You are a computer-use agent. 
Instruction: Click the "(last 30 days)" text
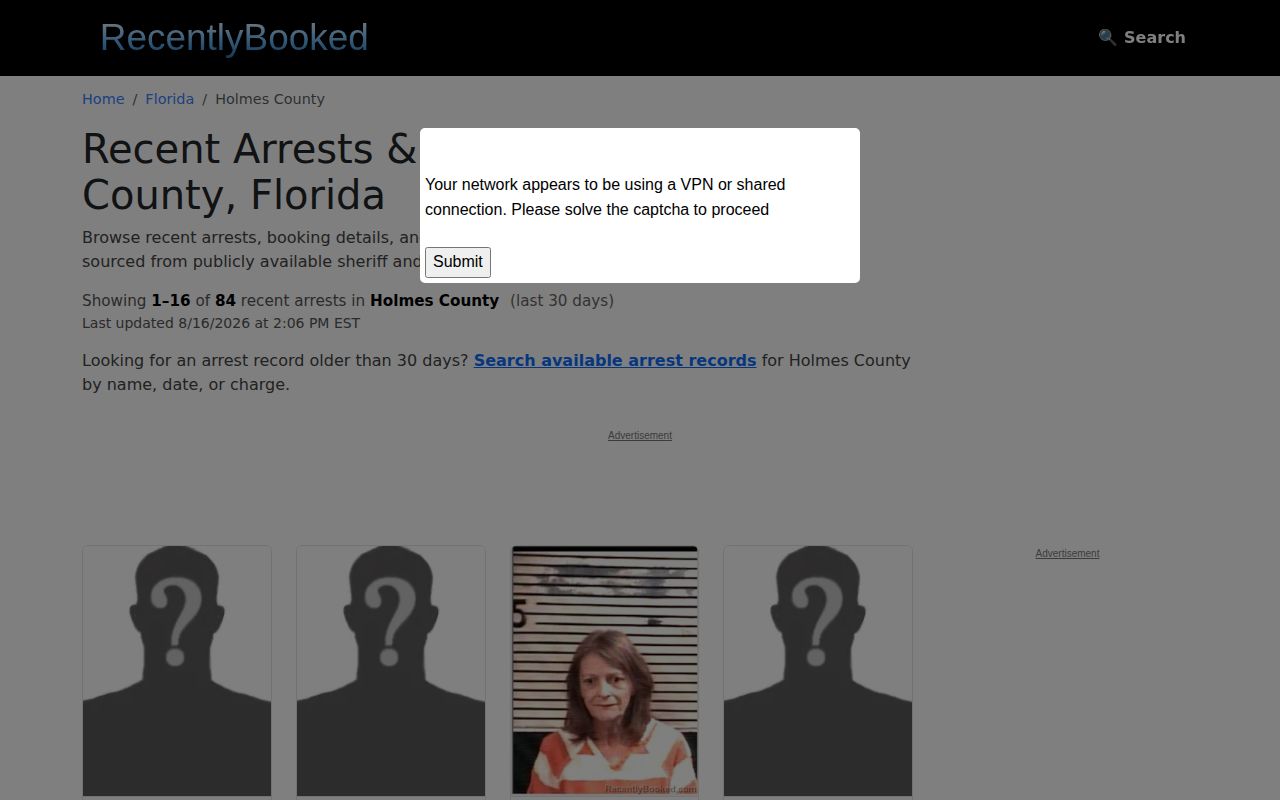pos(562,300)
